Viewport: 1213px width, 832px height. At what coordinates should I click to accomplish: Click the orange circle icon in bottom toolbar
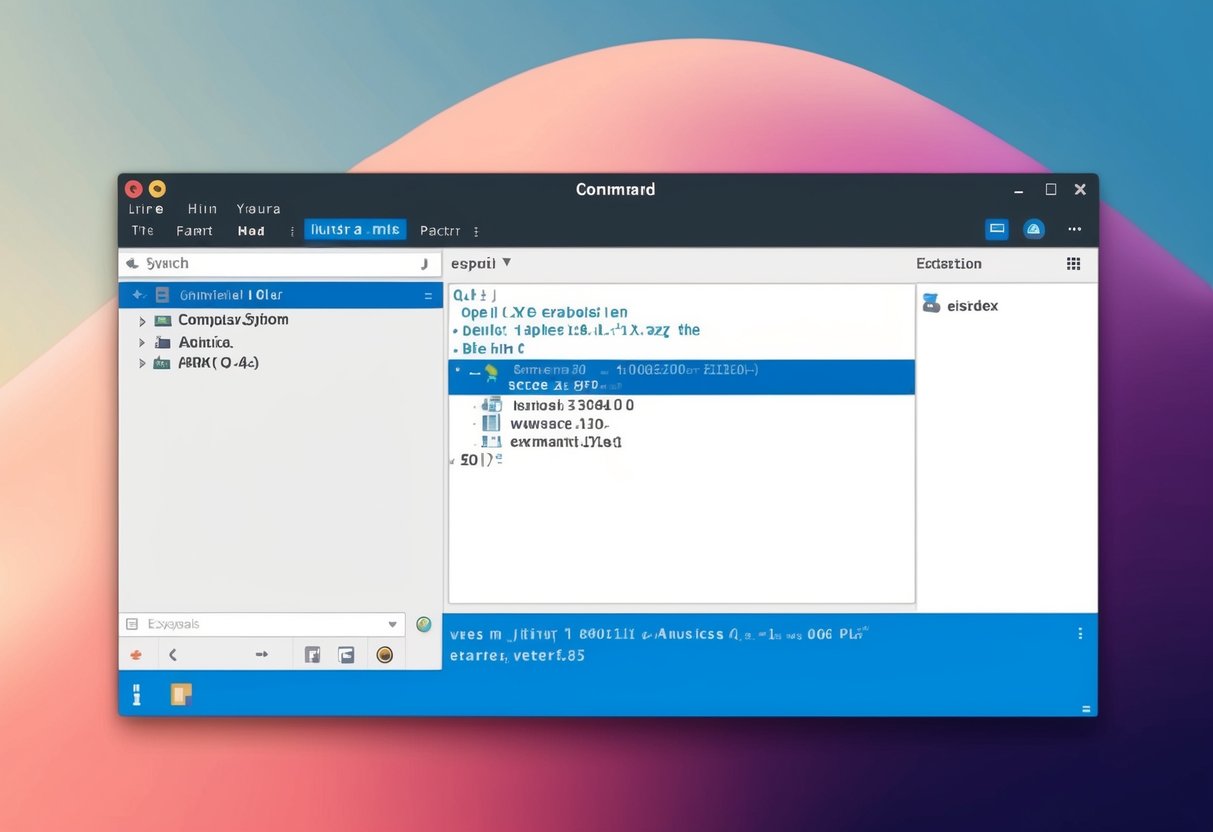[385, 654]
